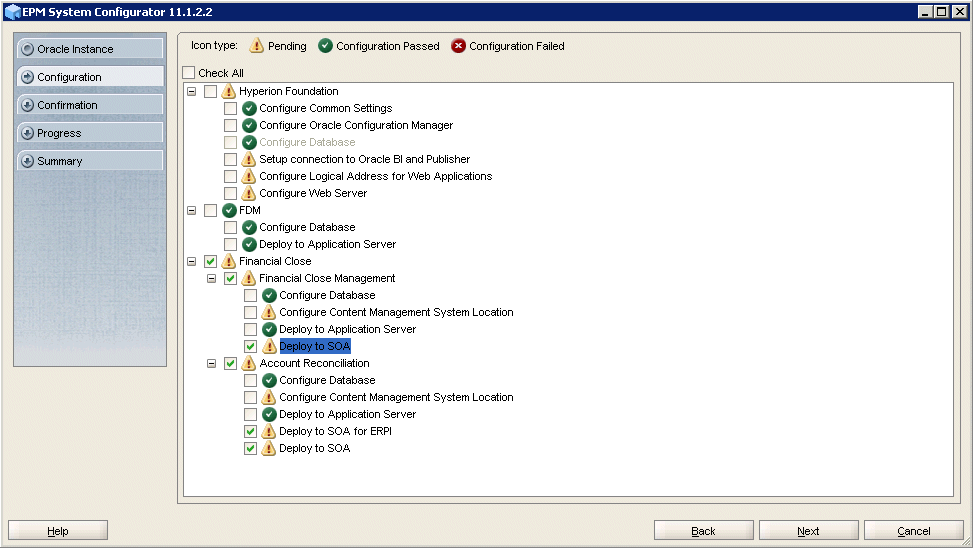Click the Pending legend warning icon
This screenshot has height=548, width=973.
click(x=257, y=46)
